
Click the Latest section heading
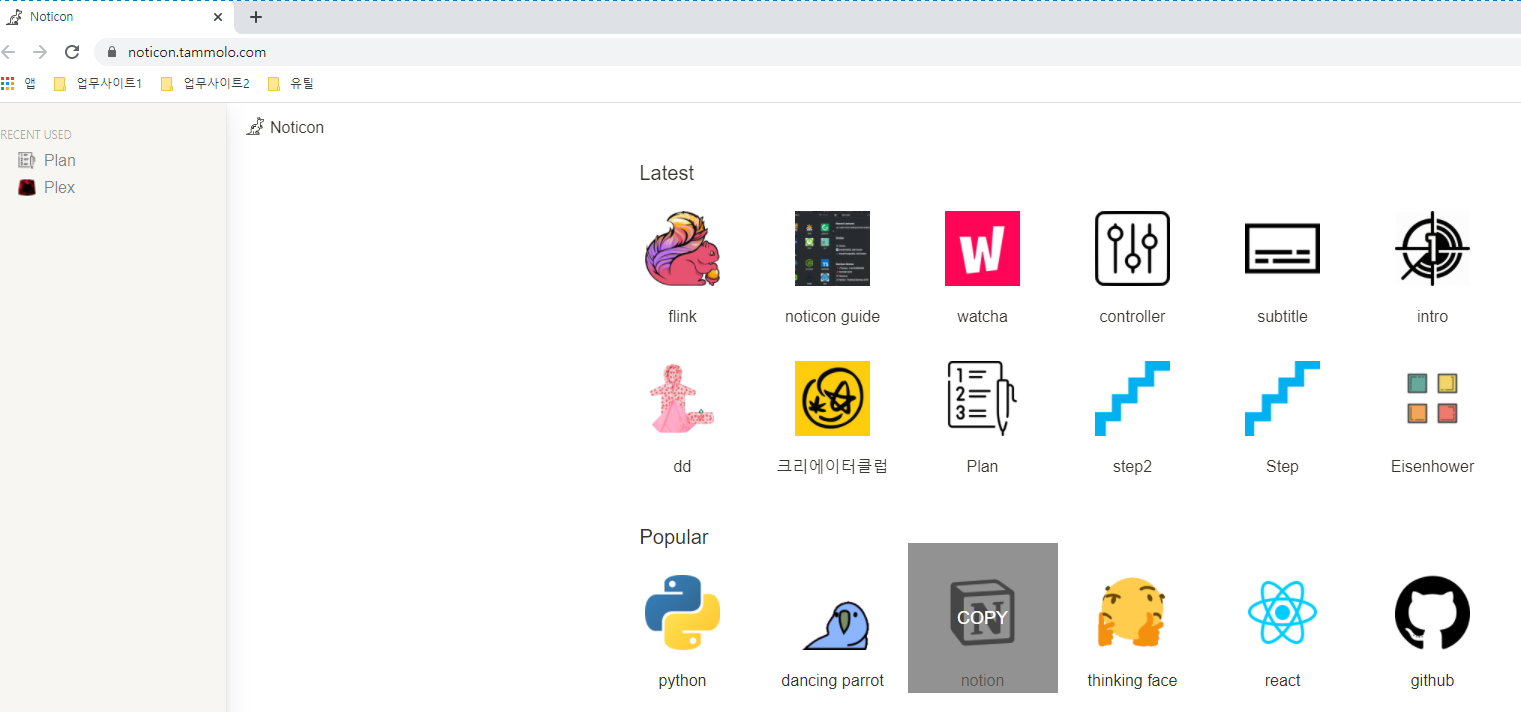pos(666,173)
